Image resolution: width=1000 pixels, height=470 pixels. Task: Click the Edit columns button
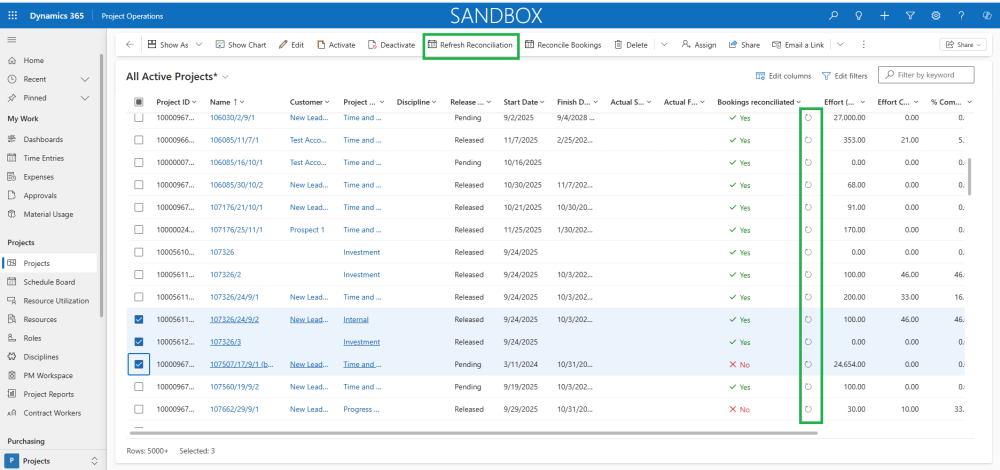tap(783, 76)
